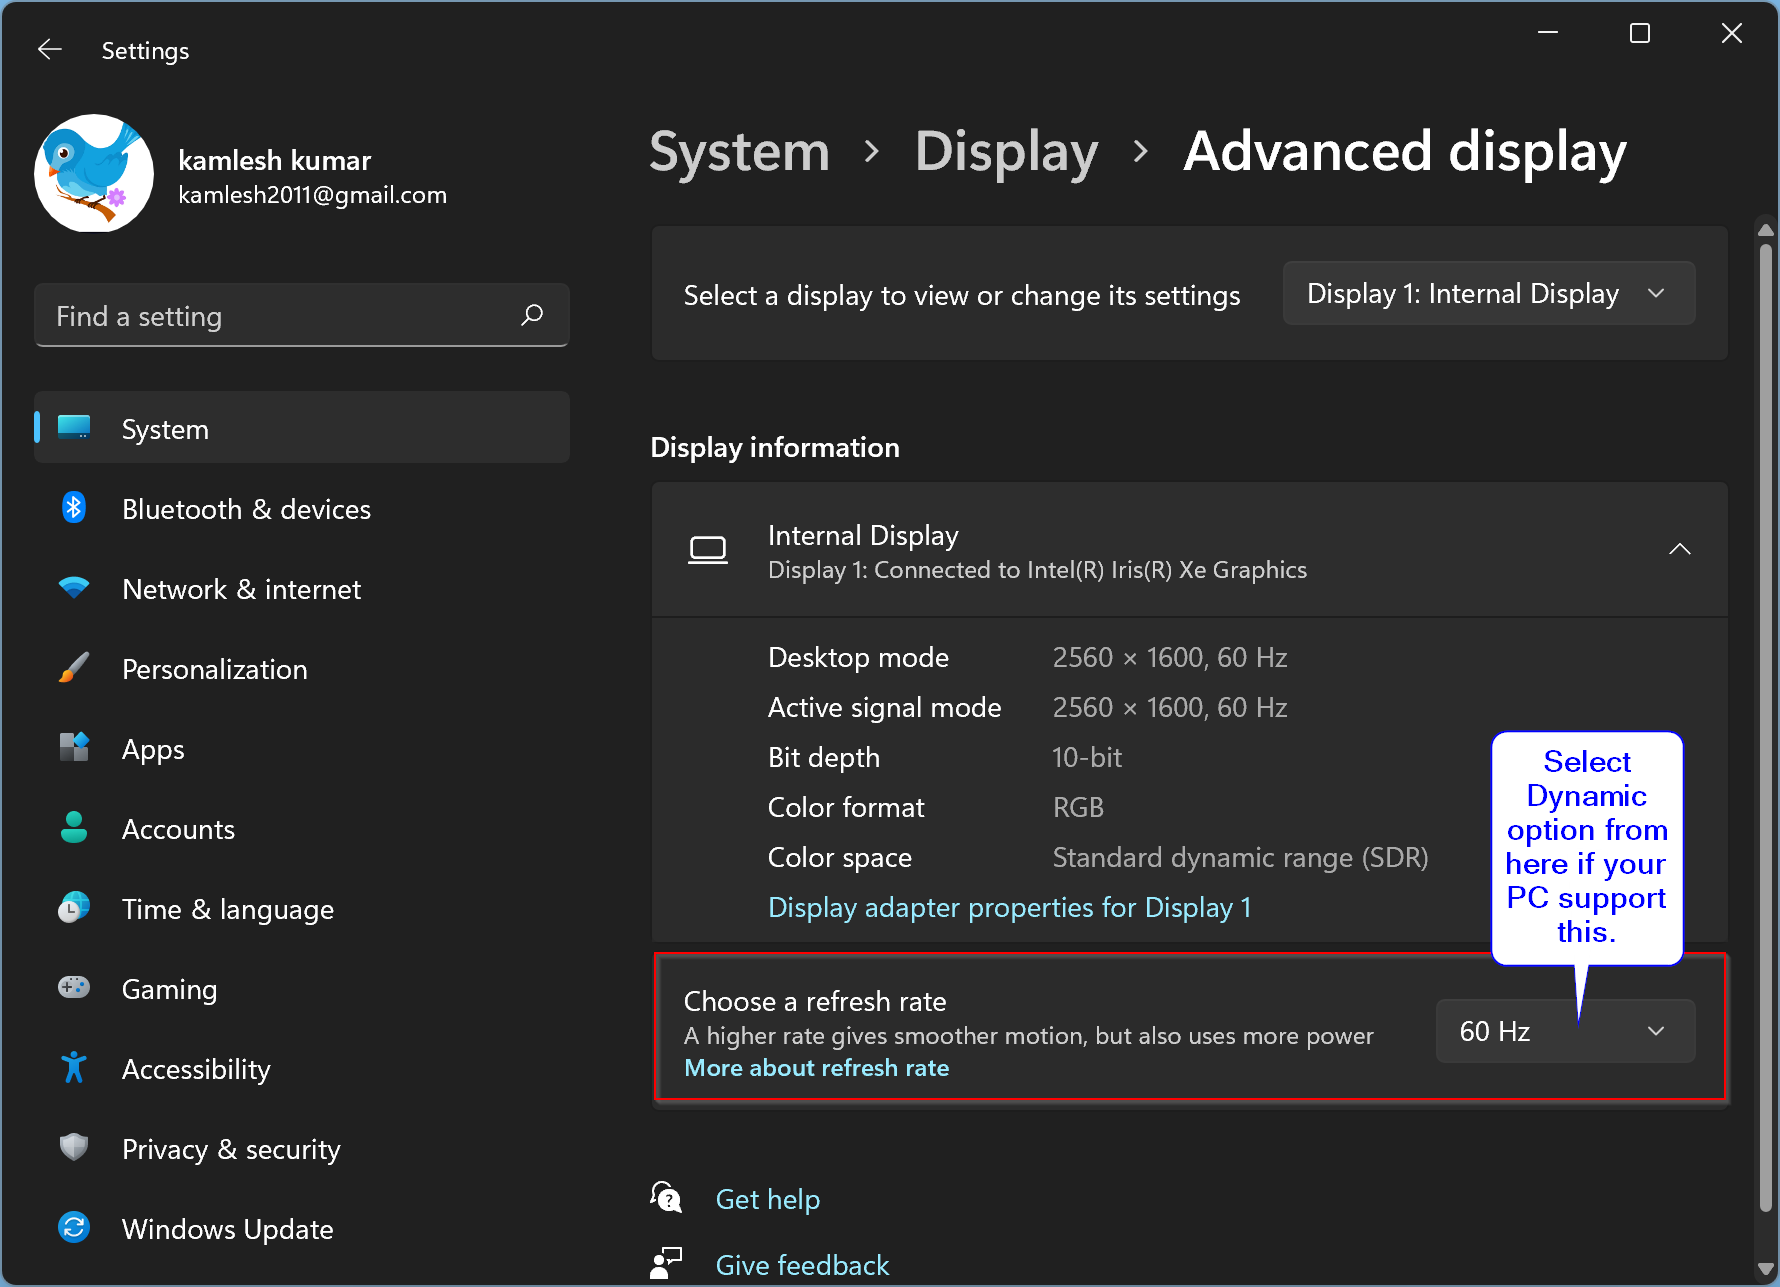The height and width of the screenshot is (1287, 1780).
Task: Click the scrollbar down arrow
Action: coord(1766,1270)
